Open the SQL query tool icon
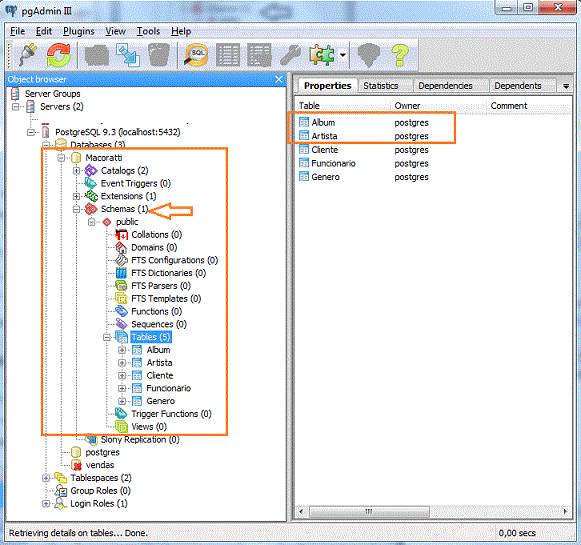Screen dimensions: 581x545 coord(196,55)
